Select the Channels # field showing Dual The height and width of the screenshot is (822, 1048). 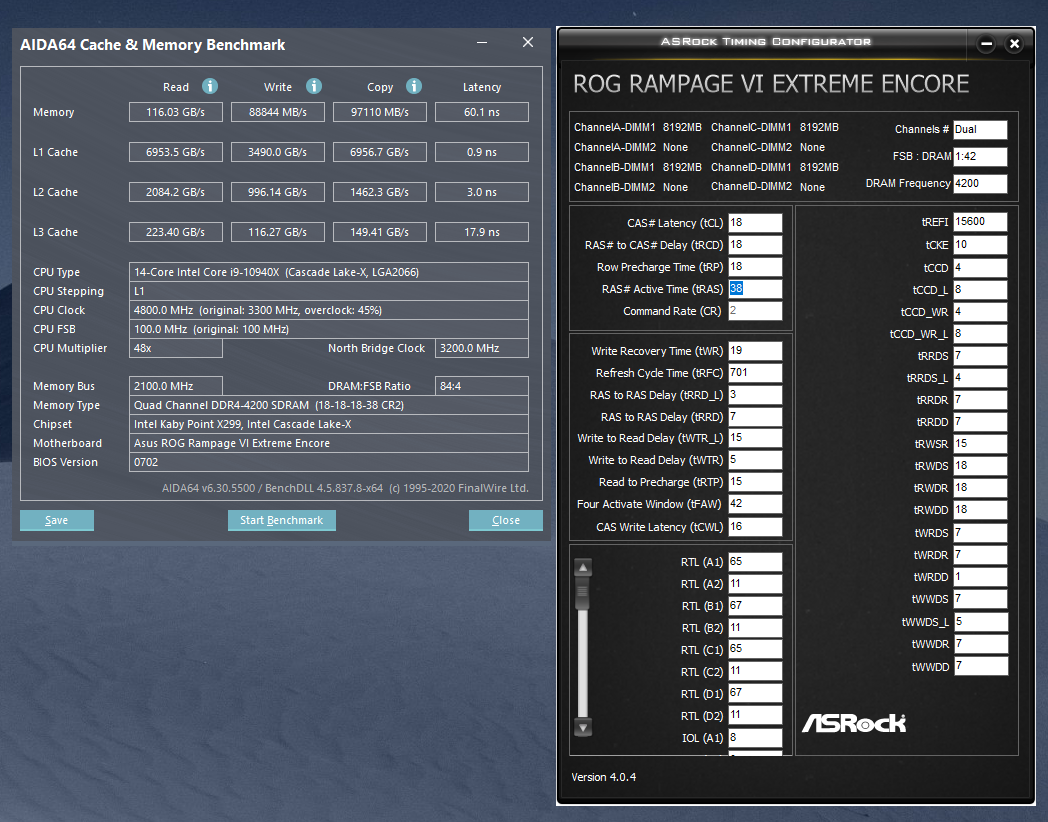pyautogui.click(x=980, y=130)
